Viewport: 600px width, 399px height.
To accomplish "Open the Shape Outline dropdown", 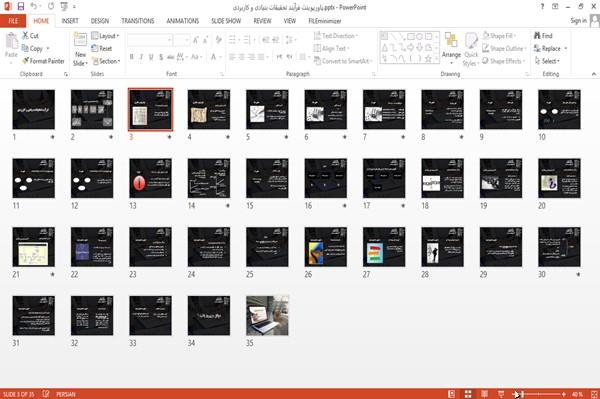I will [x=504, y=48].
